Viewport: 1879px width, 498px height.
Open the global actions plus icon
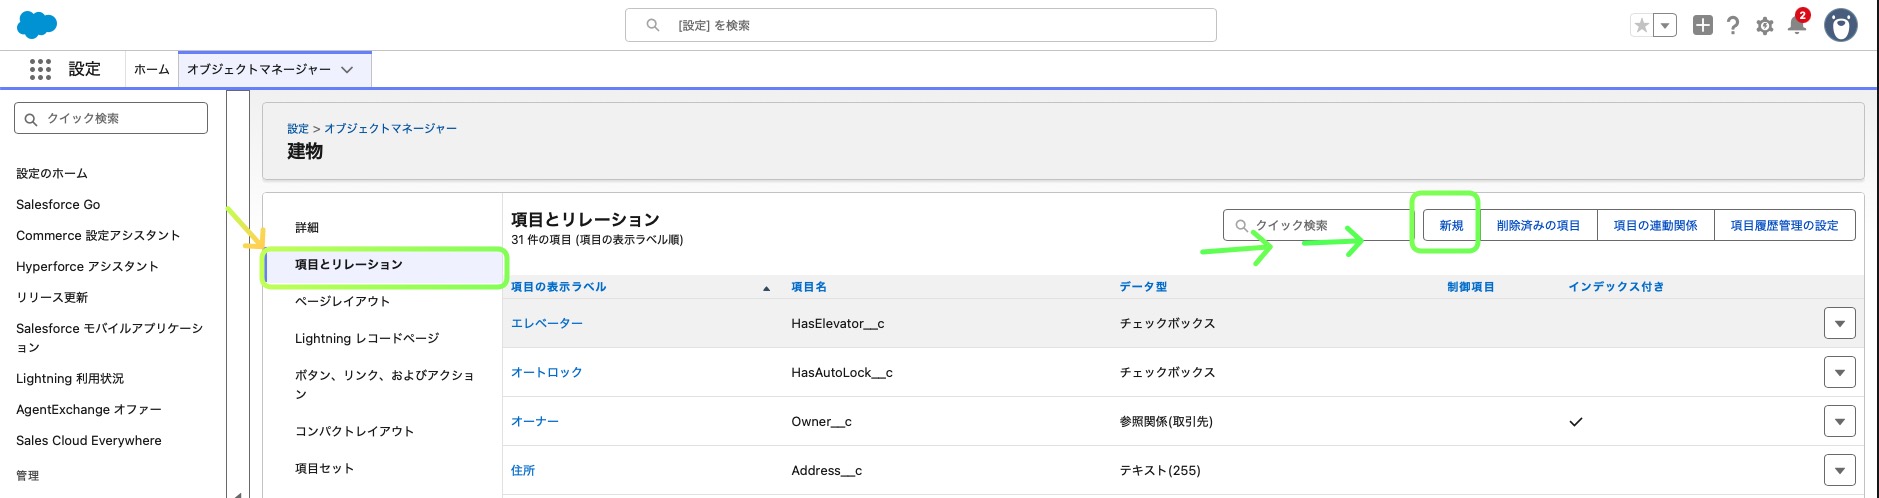[1703, 25]
